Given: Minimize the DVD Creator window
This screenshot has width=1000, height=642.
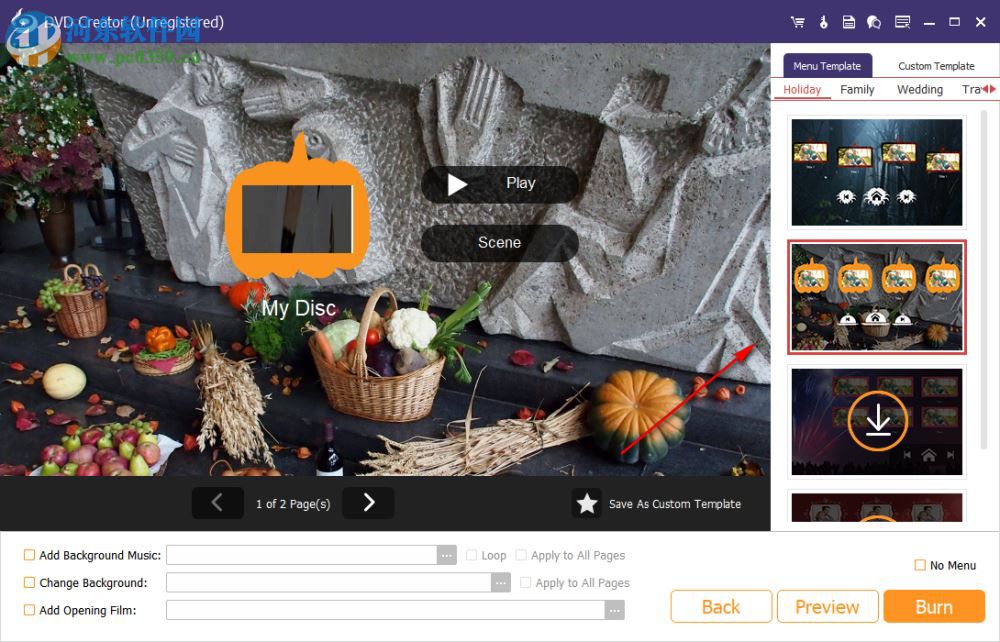Looking at the screenshot, I should pos(929,22).
